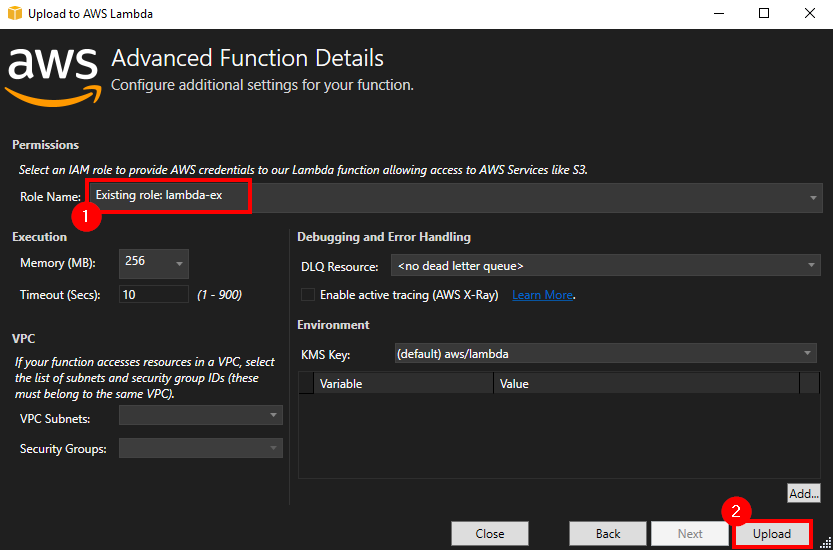Viewport: 833px width, 550px height.
Task: Open the DLQ Resource dropdown
Action: coord(606,266)
